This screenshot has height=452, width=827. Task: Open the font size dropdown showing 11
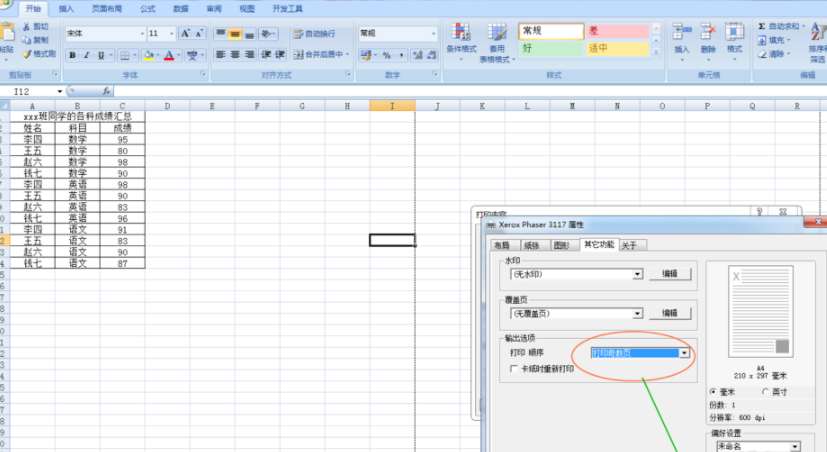(171, 34)
